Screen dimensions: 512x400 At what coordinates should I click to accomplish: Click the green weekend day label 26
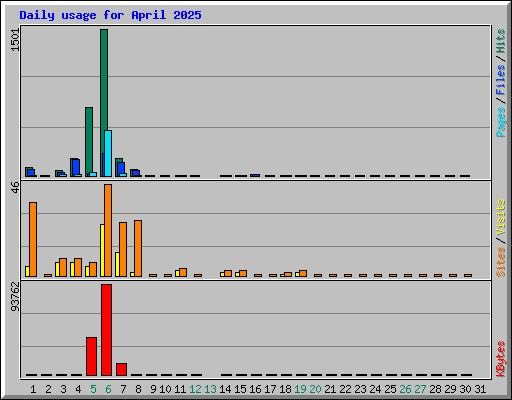click(x=405, y=389)
